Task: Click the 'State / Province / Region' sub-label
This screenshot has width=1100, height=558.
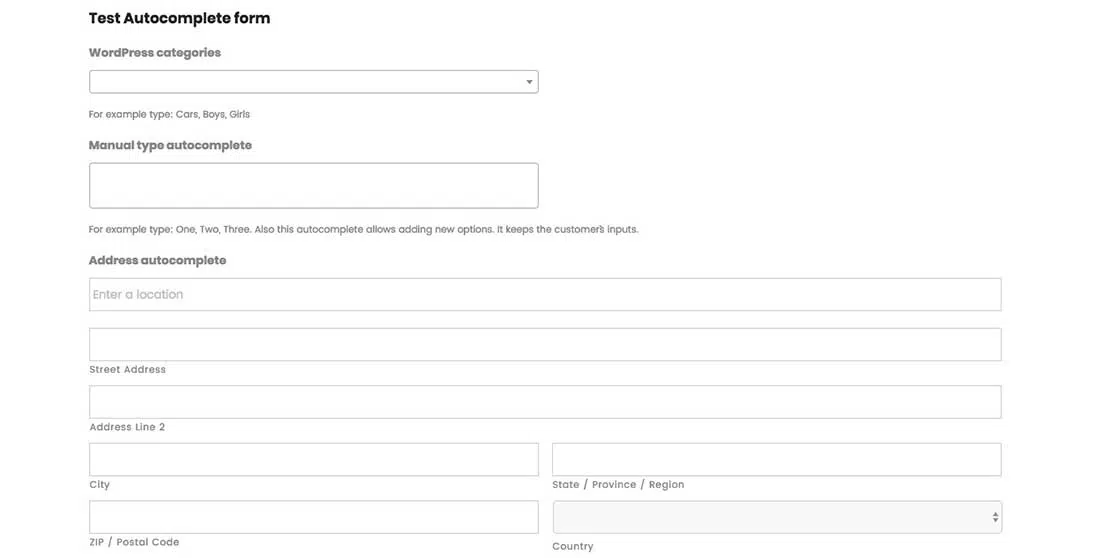Action: coord(618,485)
